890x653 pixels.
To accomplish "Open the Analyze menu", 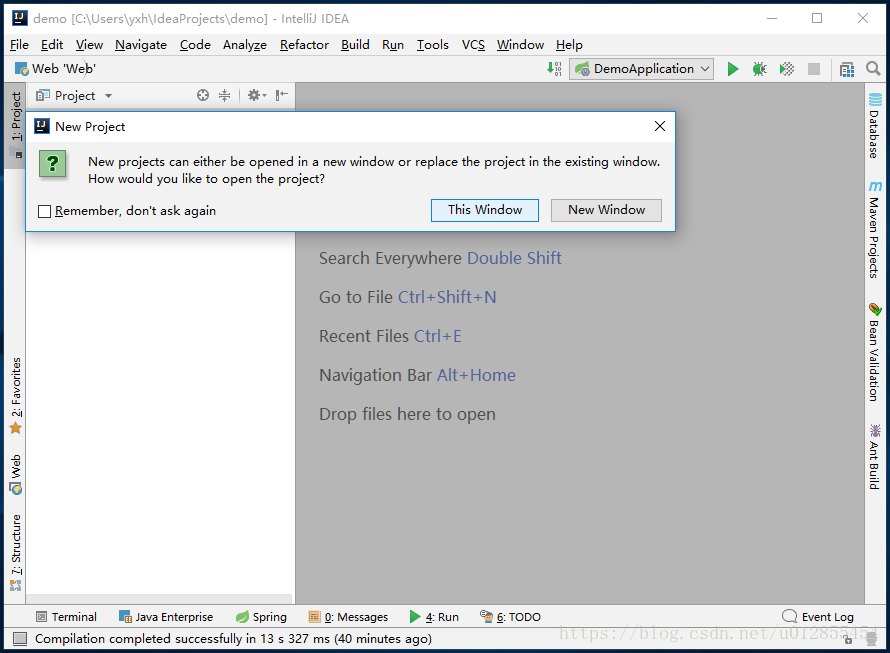I will point(245,45).
